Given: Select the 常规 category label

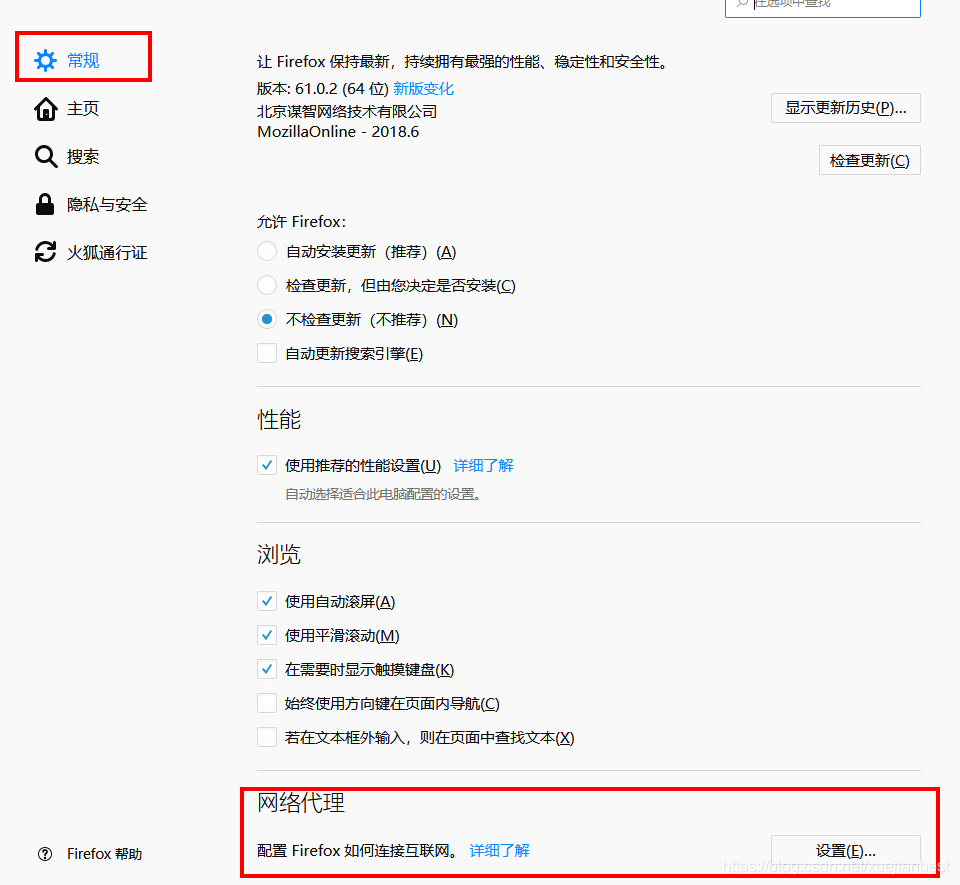Looking at the screenshot, I should 83,61.
